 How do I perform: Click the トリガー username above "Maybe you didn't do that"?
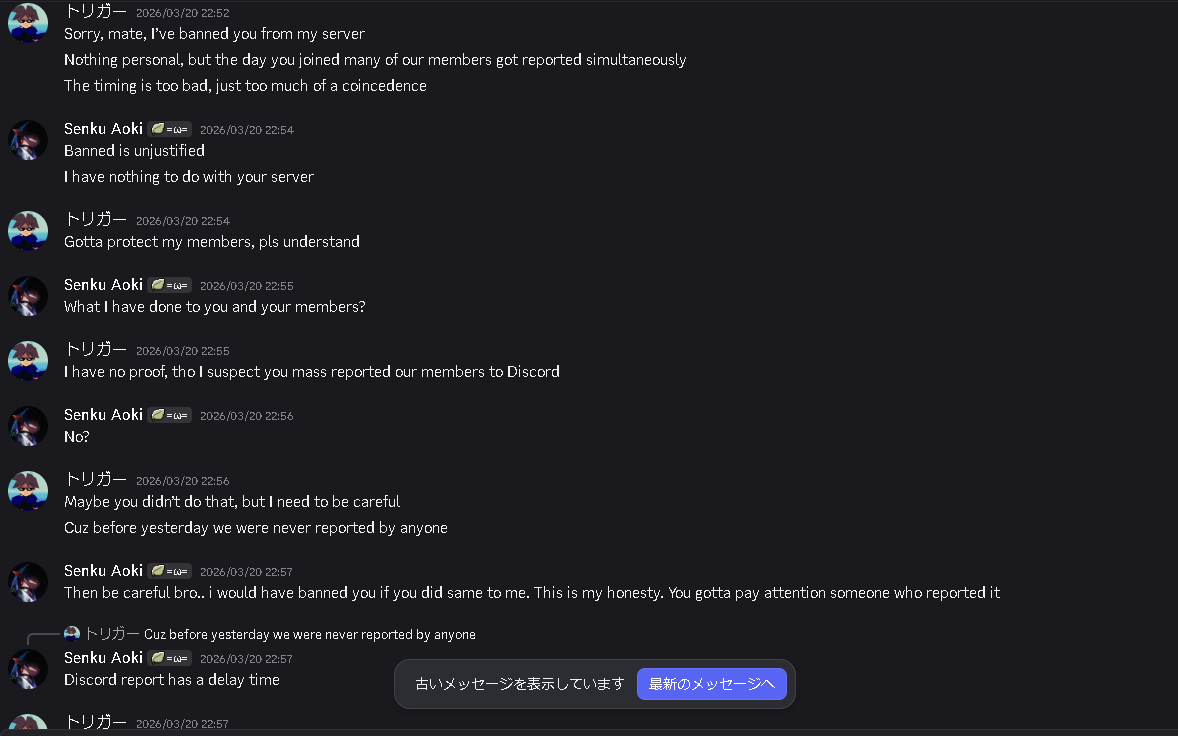(96, 480)
